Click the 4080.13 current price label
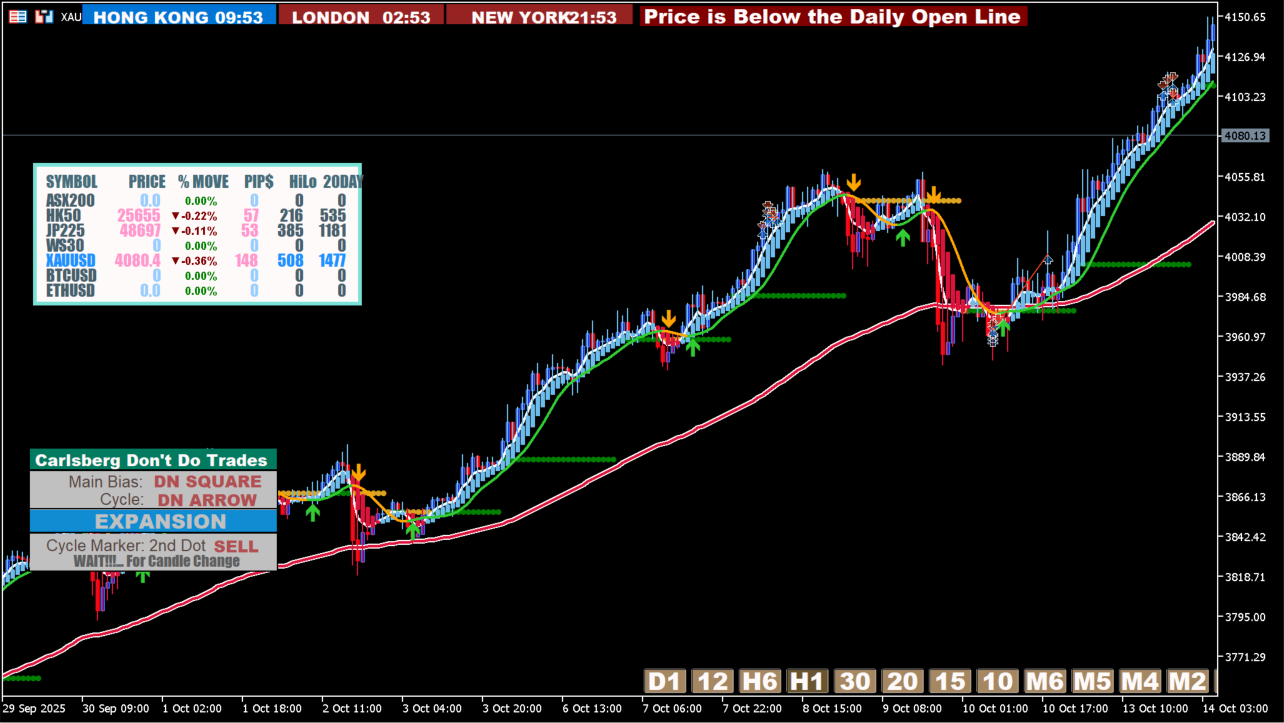Viewport: 1284px width, 723px height. tap(1244, 135)
